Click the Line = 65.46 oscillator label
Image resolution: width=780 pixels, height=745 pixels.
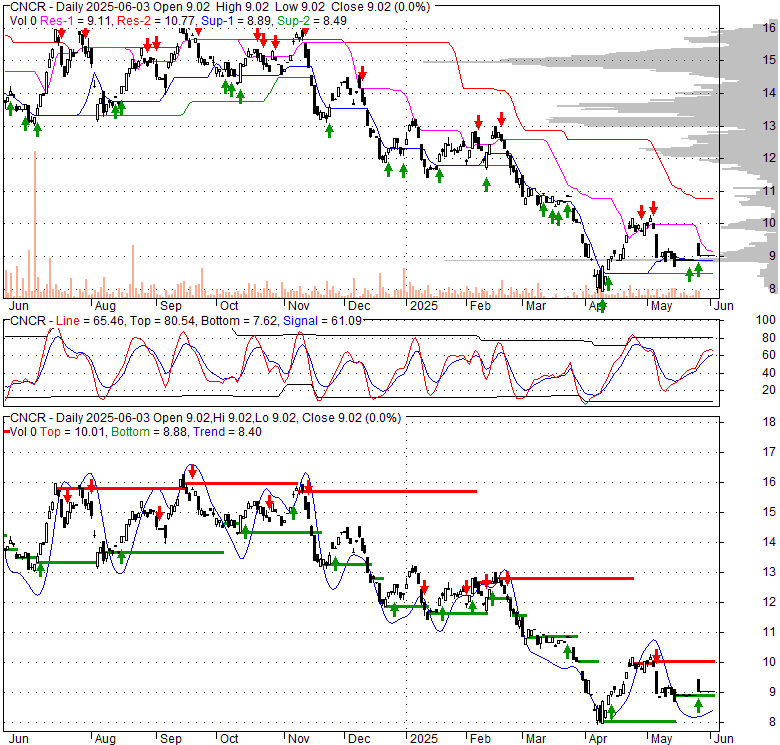(x=90, y=321)
